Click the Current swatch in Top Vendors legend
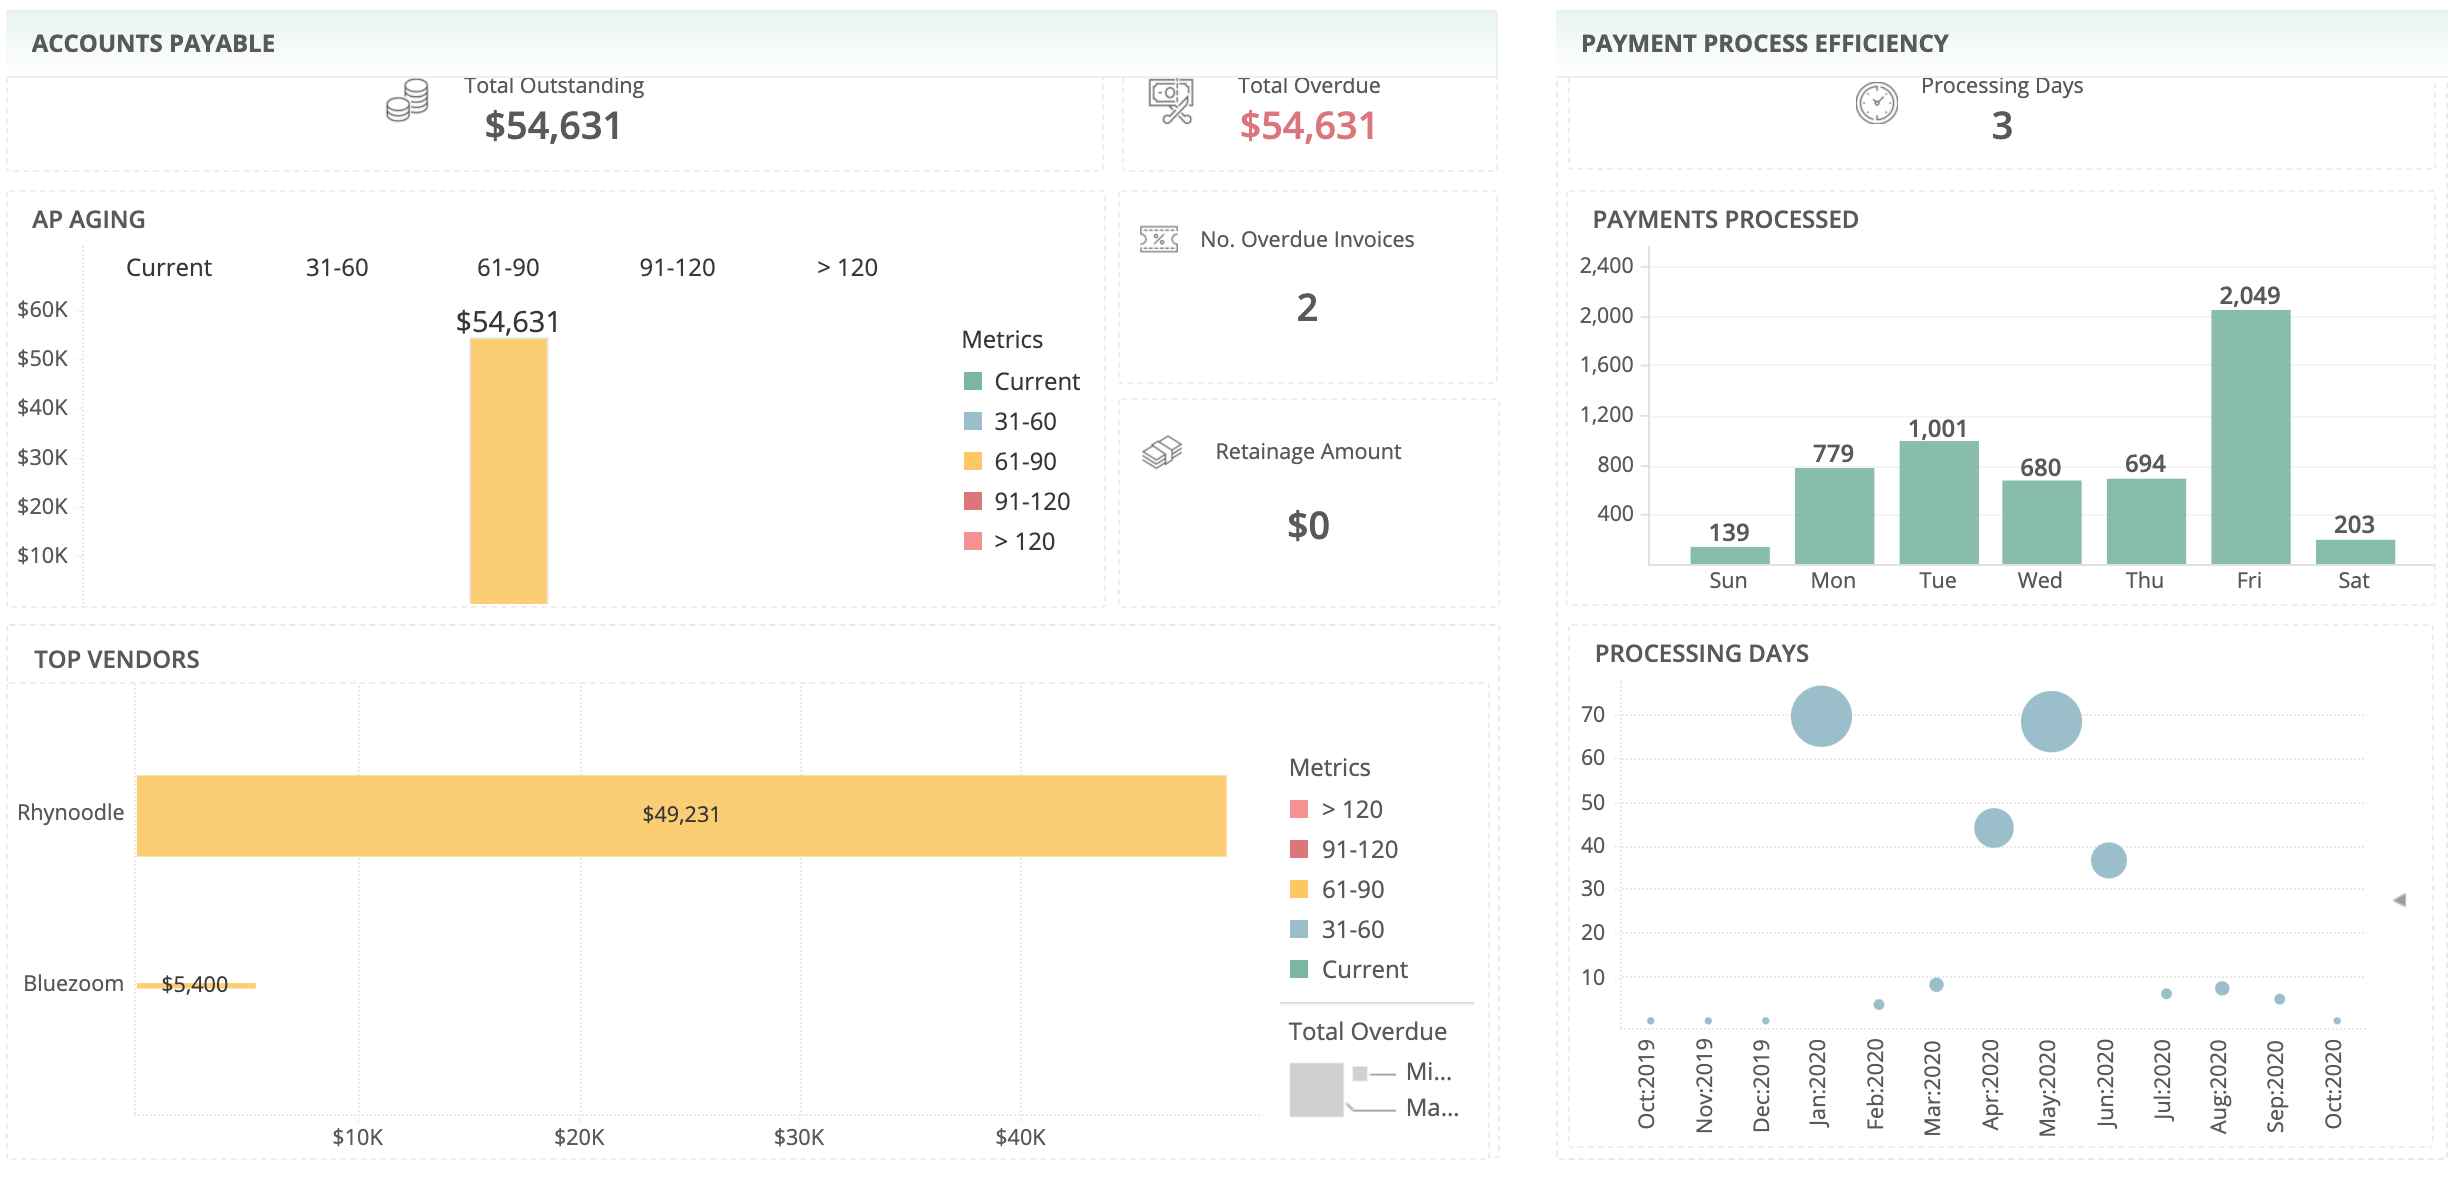Screen dimensions: 2464x1186 coord(1299,969)
